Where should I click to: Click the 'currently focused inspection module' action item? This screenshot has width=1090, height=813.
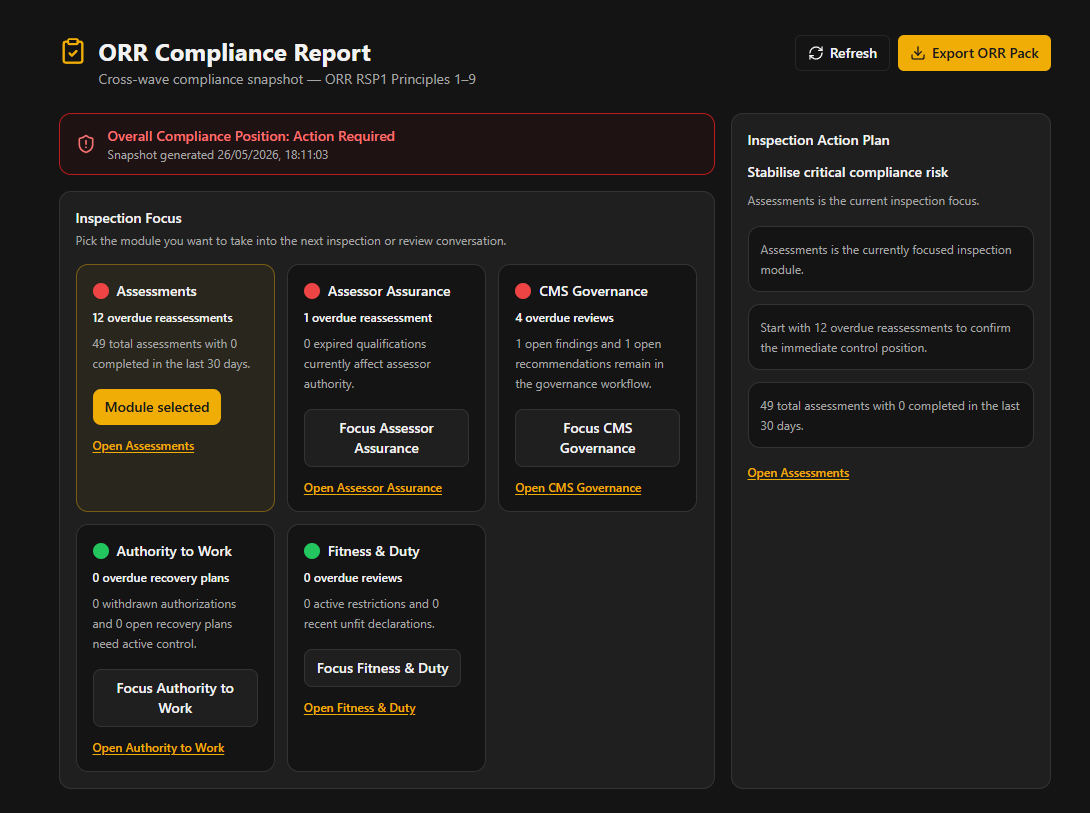click(x=890, y=260)
